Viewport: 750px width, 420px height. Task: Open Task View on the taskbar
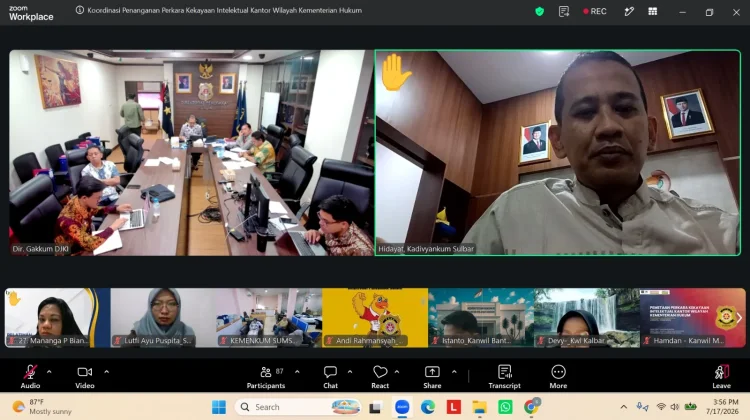[x=375, y=408]
